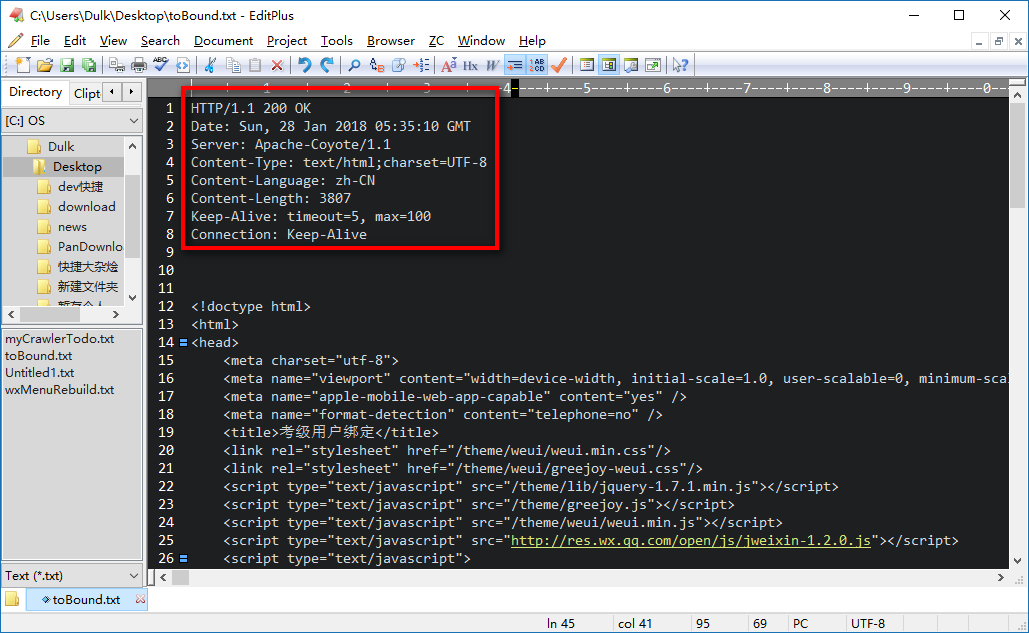Screen dimensions: 1029x633
Task: Open the Search menu
Action: pyautogui.click(x=160, y=41)
